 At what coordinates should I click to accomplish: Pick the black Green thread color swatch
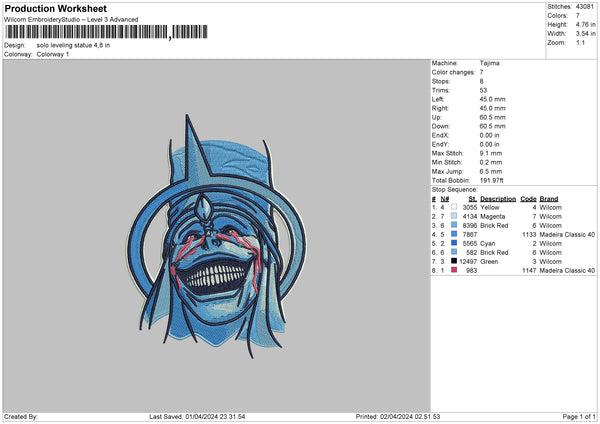pyautogui.click(x=456, y=261)
